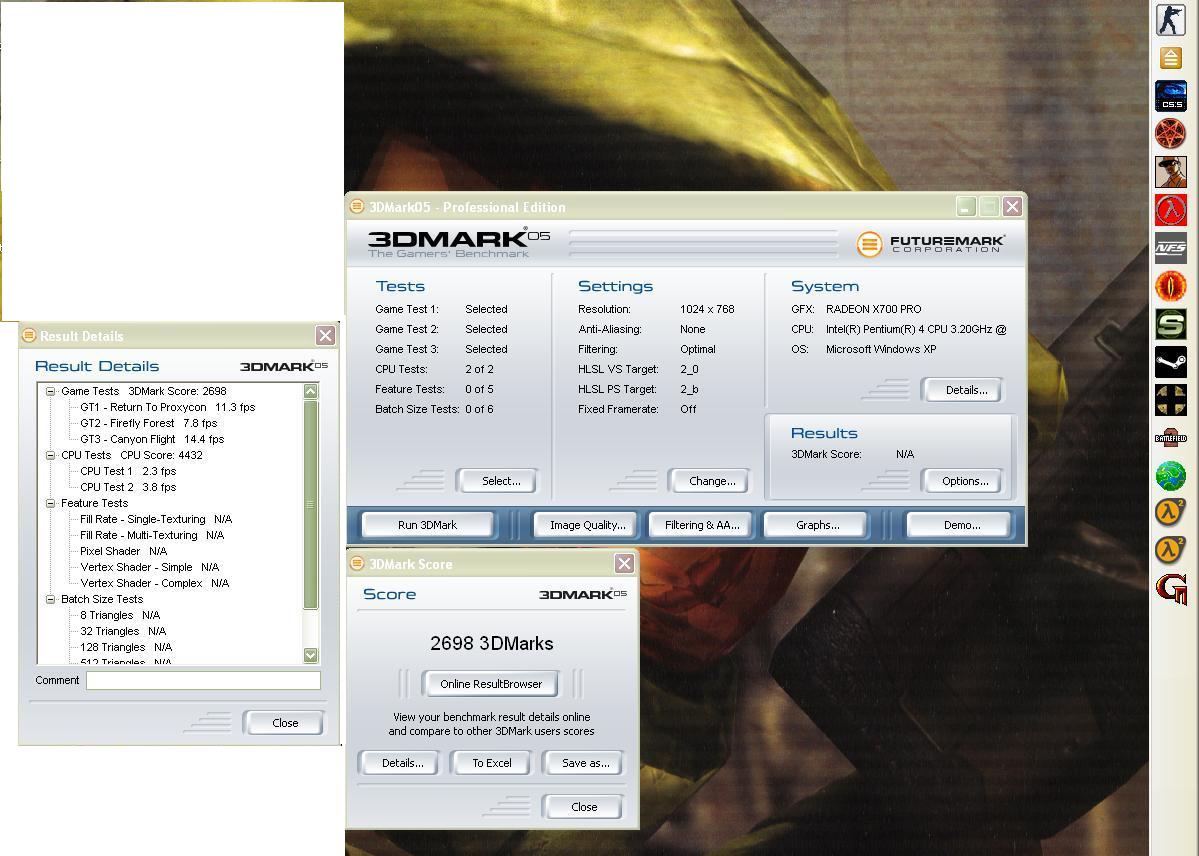
Task: Select the Pixel Shader row
Action: point(123,552)
